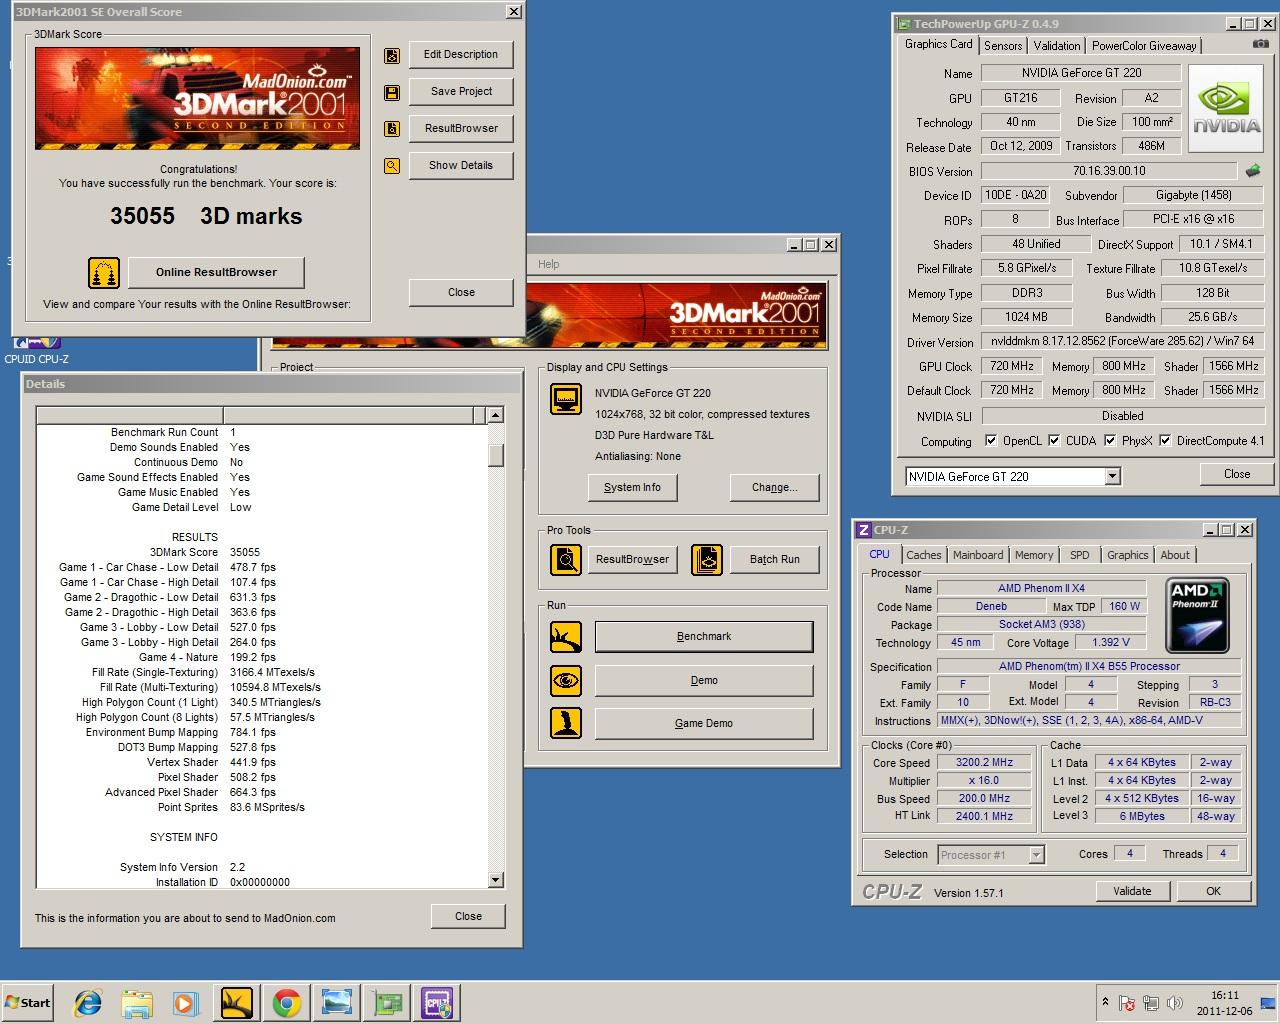Switch to the Caches tab in CPU-Z
This screenshot has height=1024, width=1280.
pyautogui.click(x=924, y=555)
